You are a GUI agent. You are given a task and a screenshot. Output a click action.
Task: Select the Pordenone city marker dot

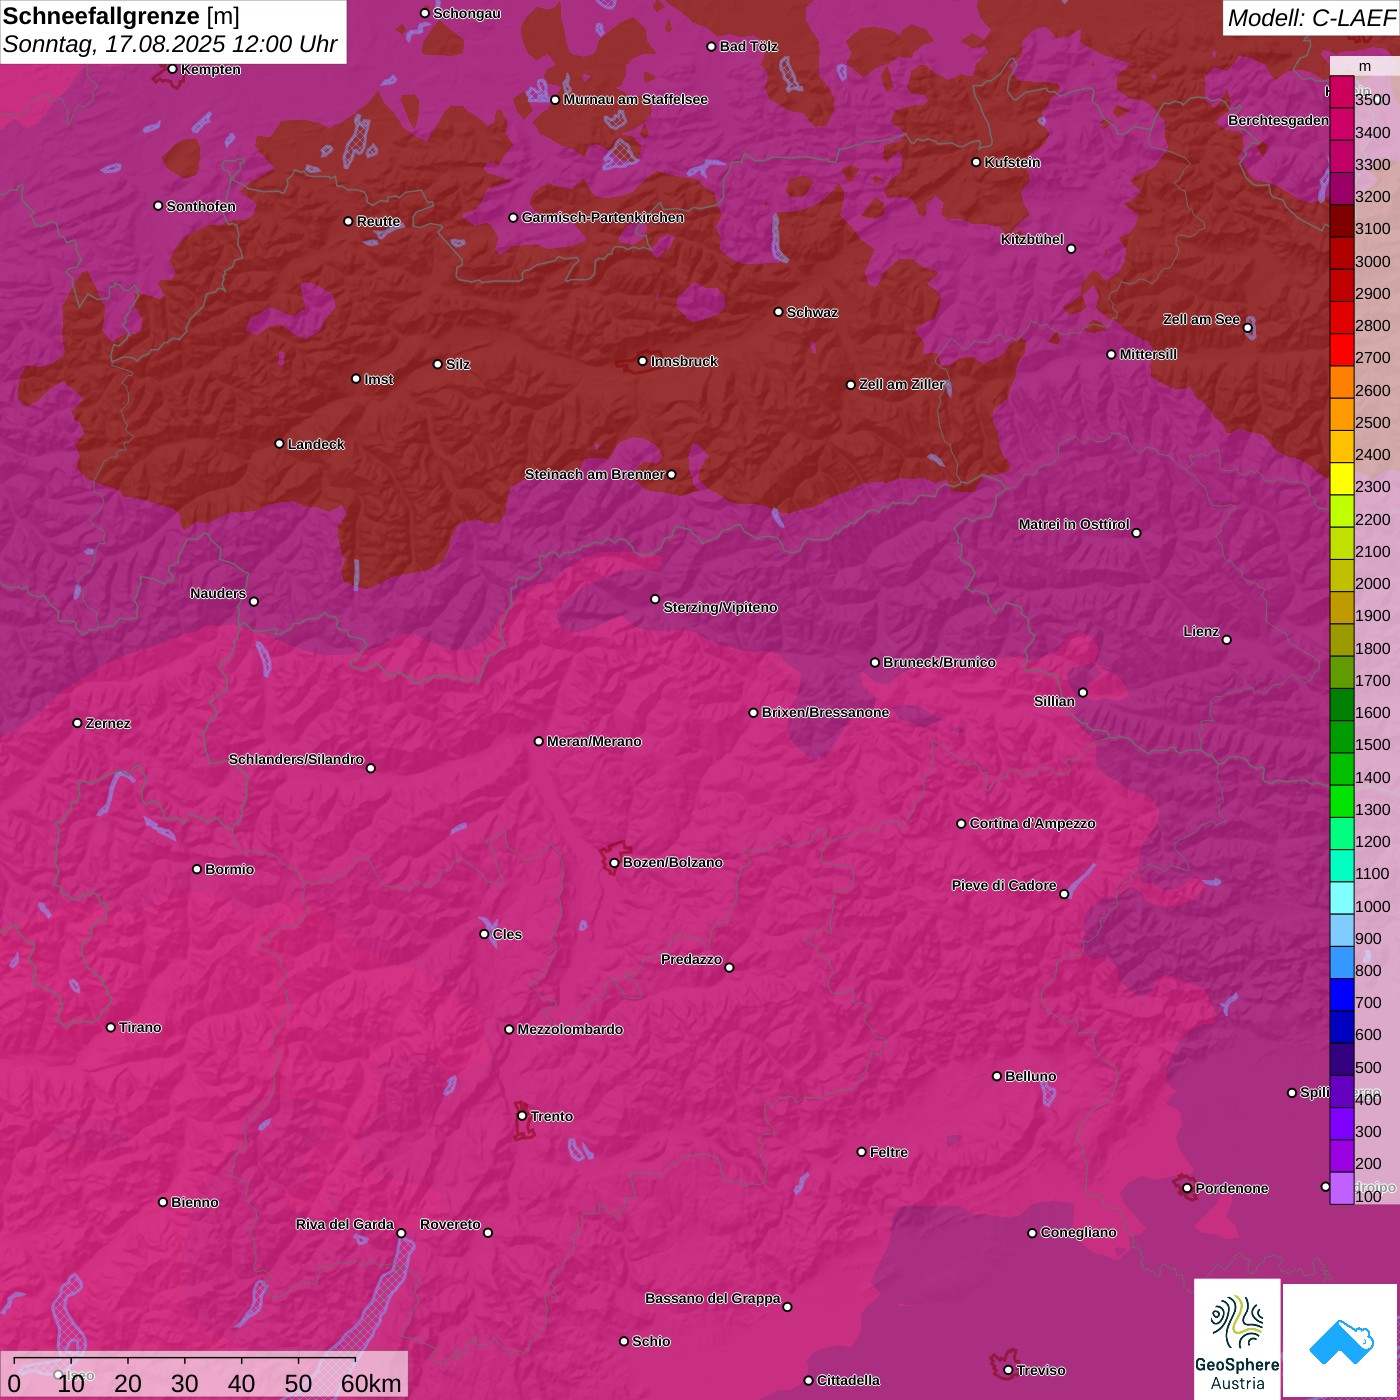click(1187, 1189)
